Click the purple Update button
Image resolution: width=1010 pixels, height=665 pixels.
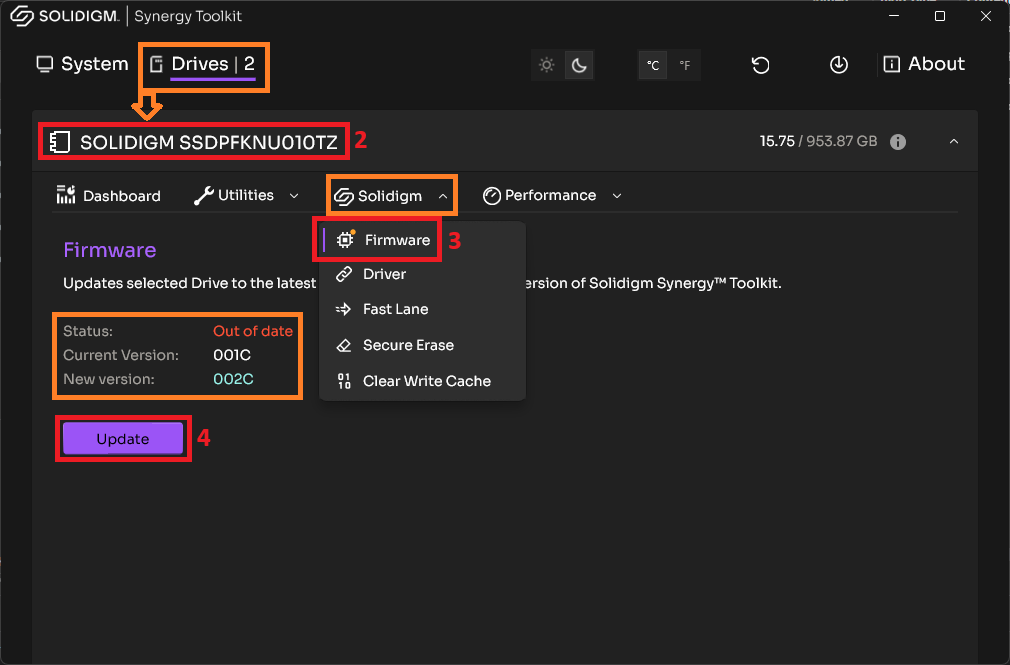pos(123,439)
